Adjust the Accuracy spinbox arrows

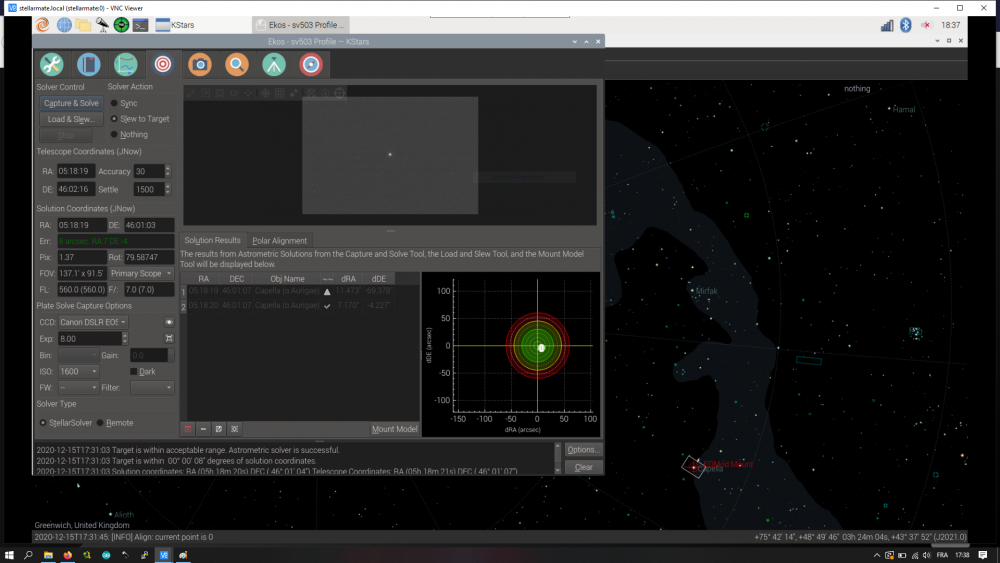point(168,171)
